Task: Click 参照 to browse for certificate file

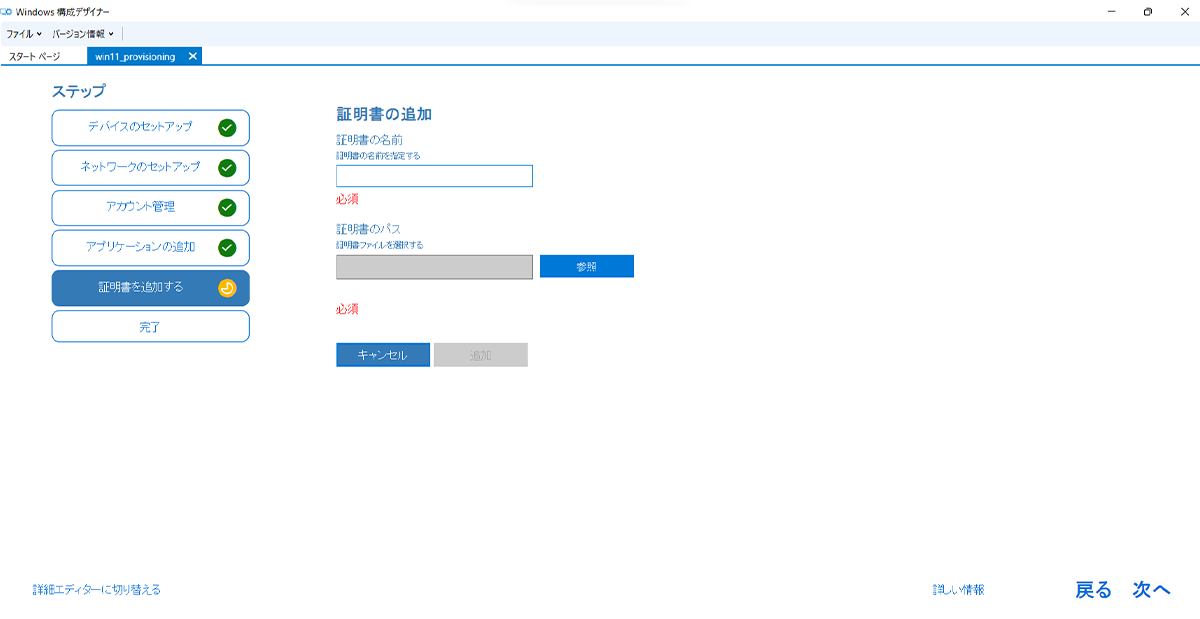Action: click(586, 266)
